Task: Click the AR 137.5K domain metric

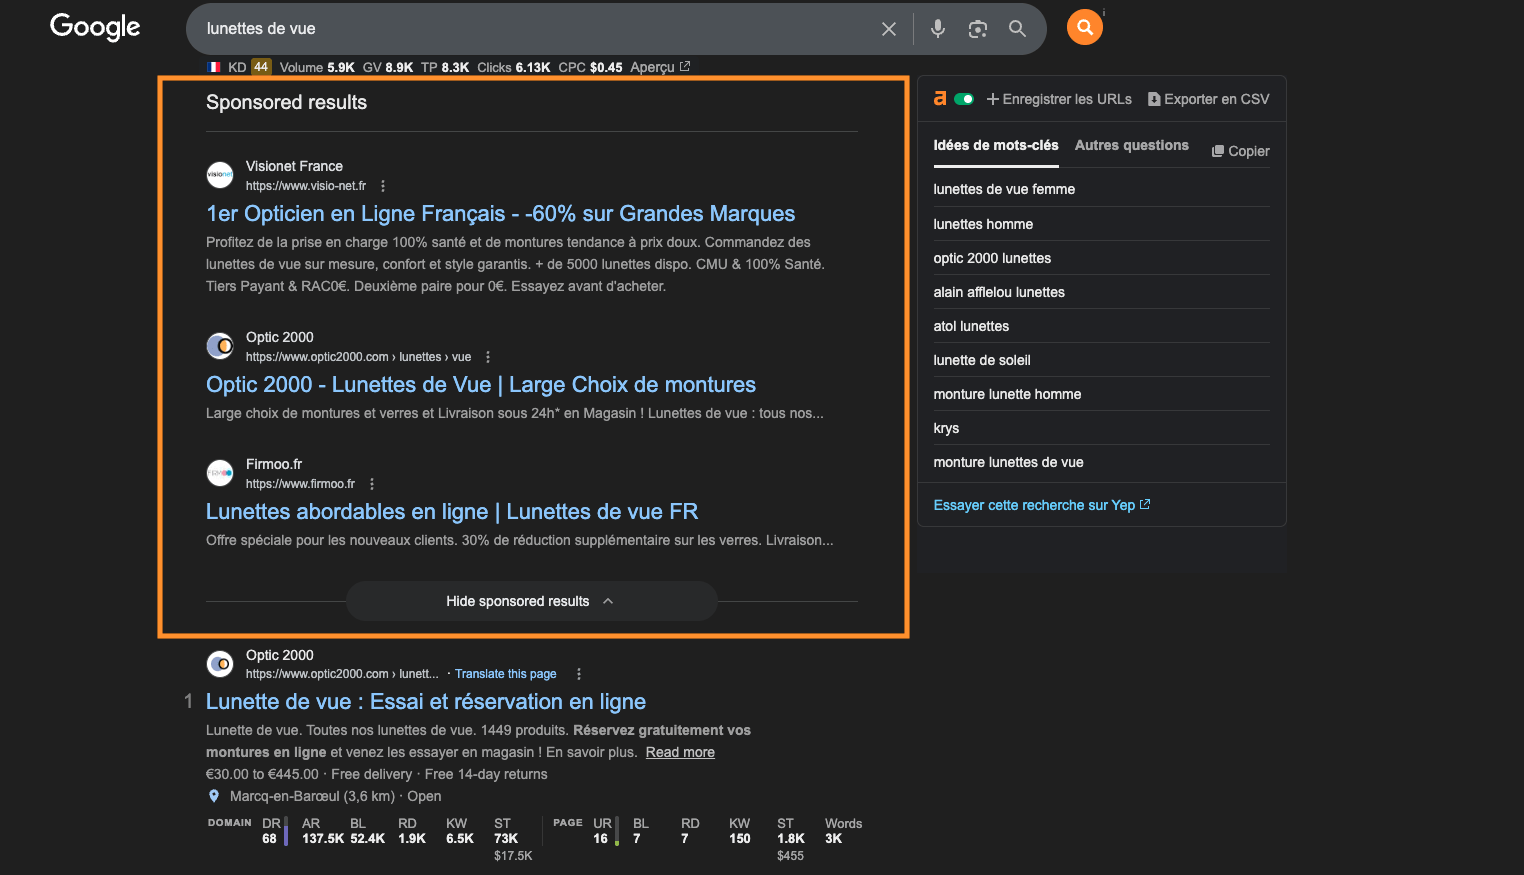Action: click(323, 831)
